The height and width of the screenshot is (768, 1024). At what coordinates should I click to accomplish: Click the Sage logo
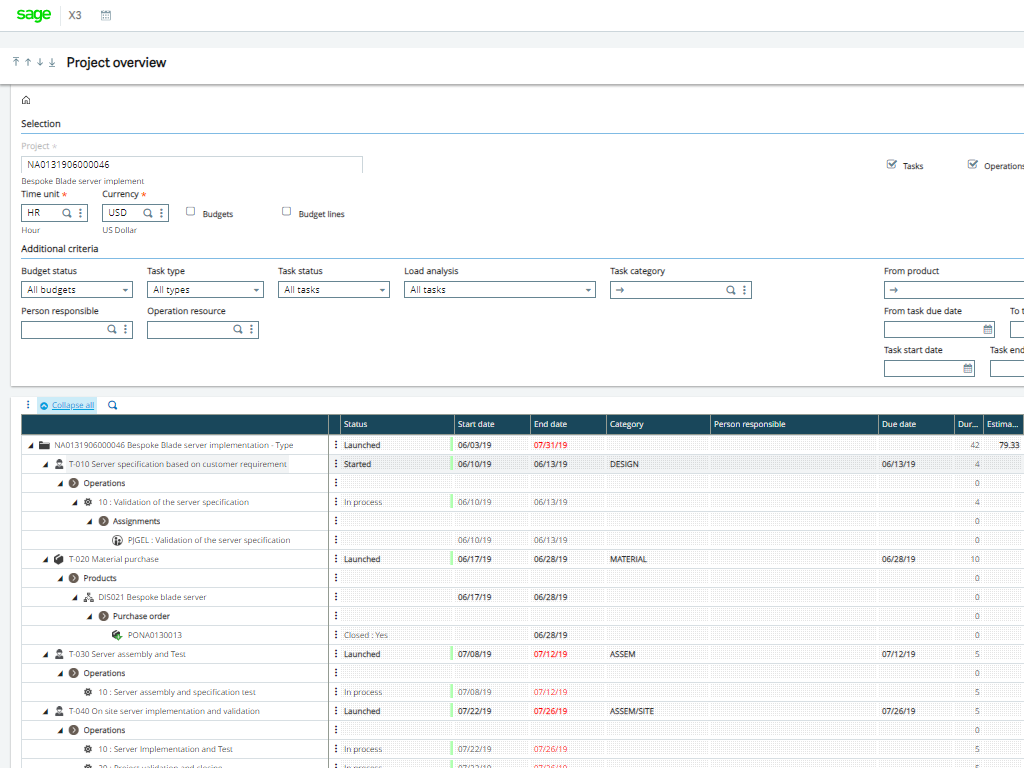33,15
